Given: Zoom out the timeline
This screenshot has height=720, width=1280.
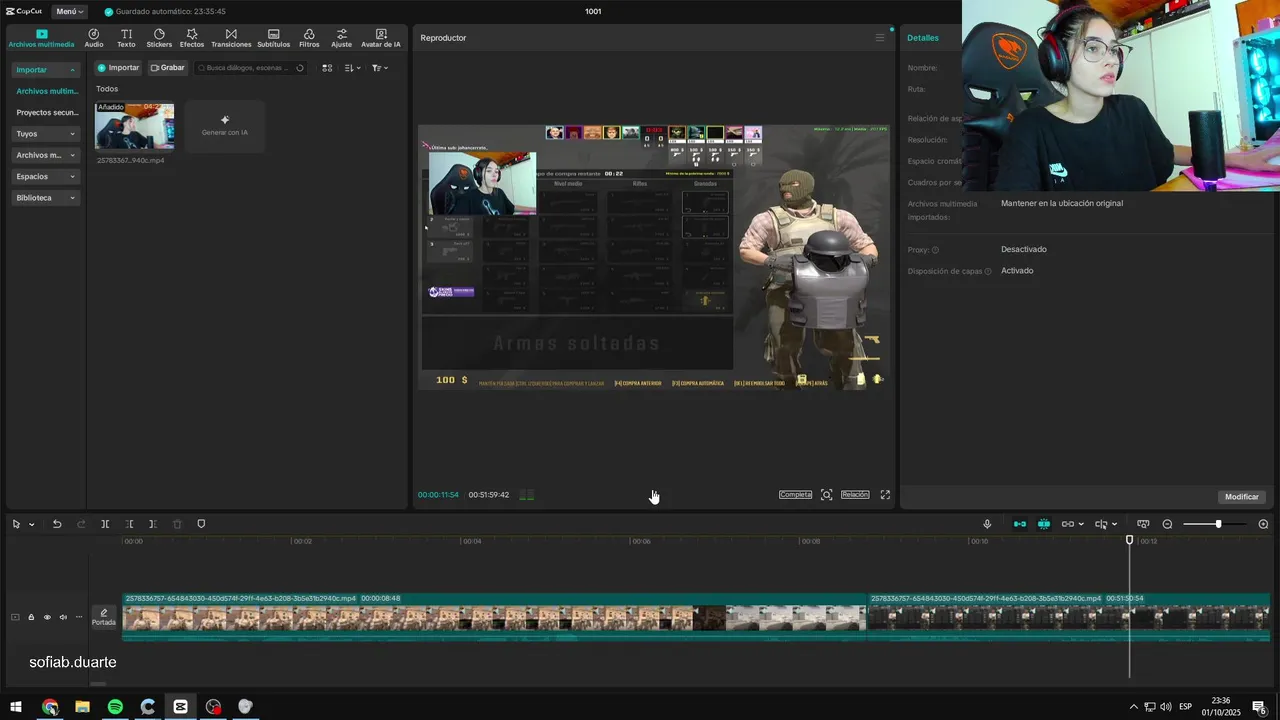Looking at the screenshot, I should (x=1167, y=524).
